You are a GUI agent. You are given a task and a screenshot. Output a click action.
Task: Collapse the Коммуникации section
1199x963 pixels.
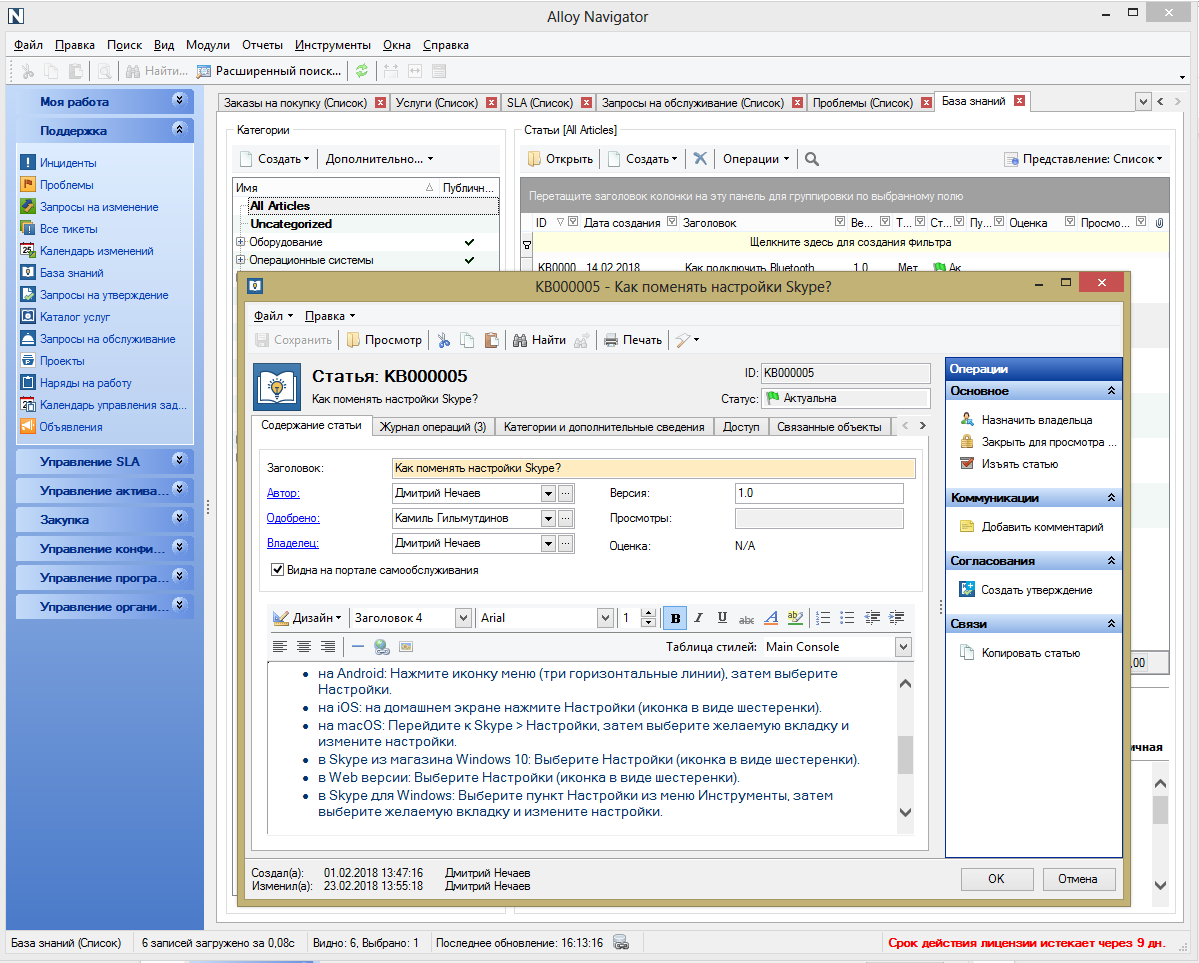click(1111, 498)
